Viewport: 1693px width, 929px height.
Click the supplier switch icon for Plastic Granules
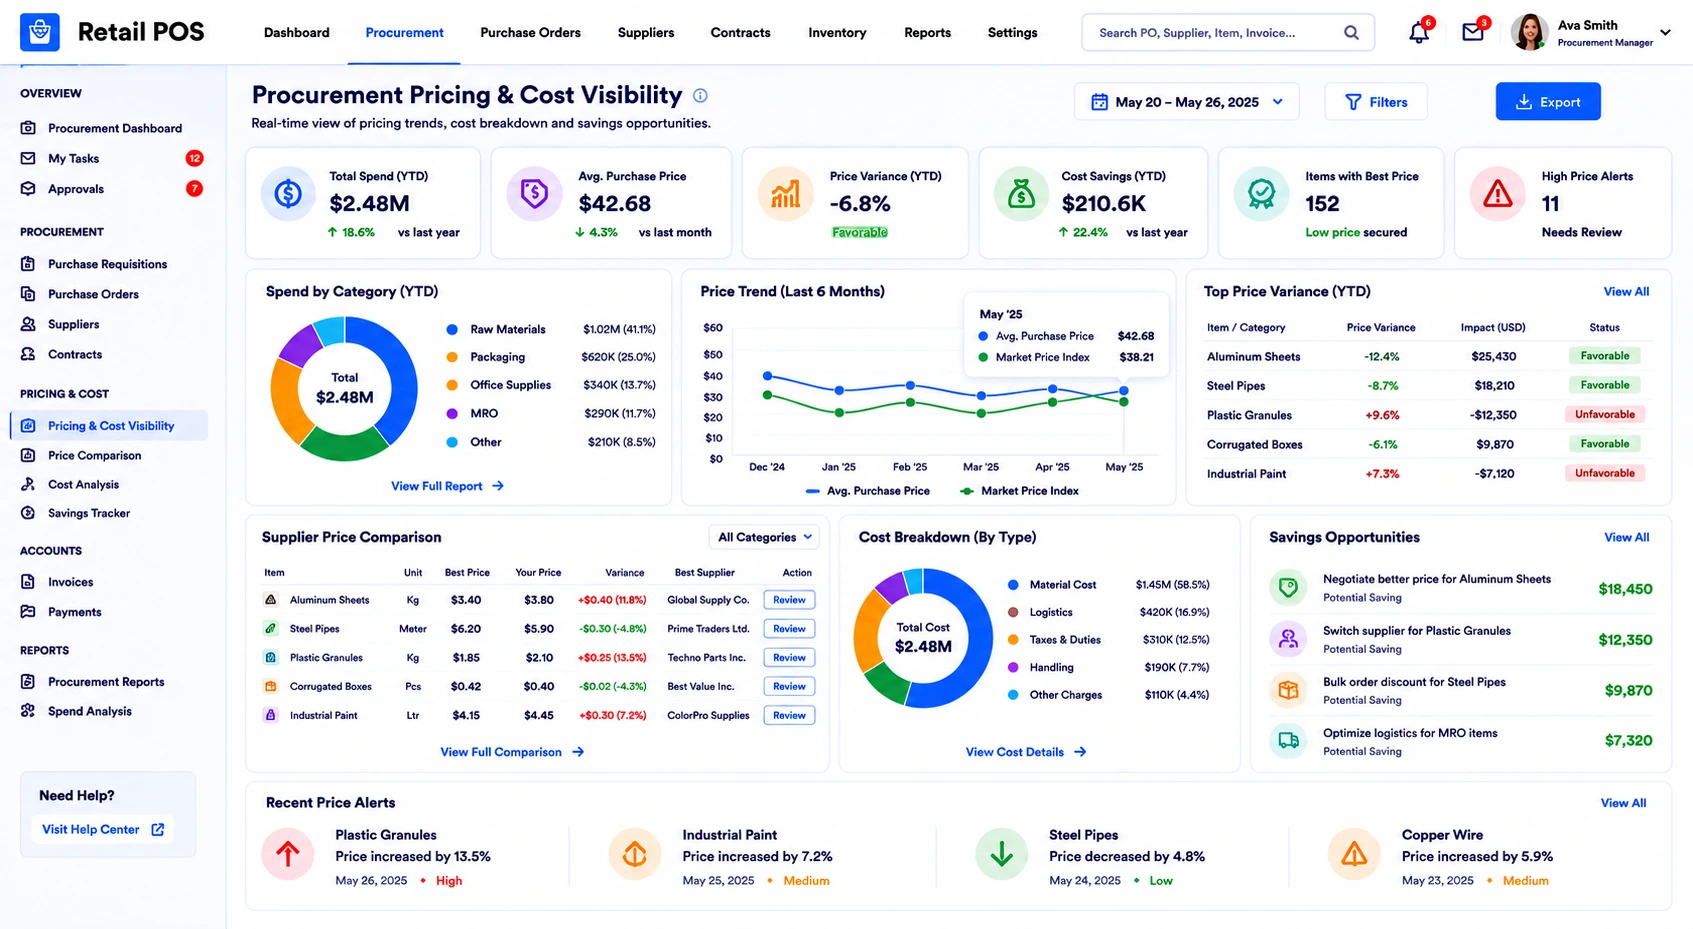click(1288, 639)
